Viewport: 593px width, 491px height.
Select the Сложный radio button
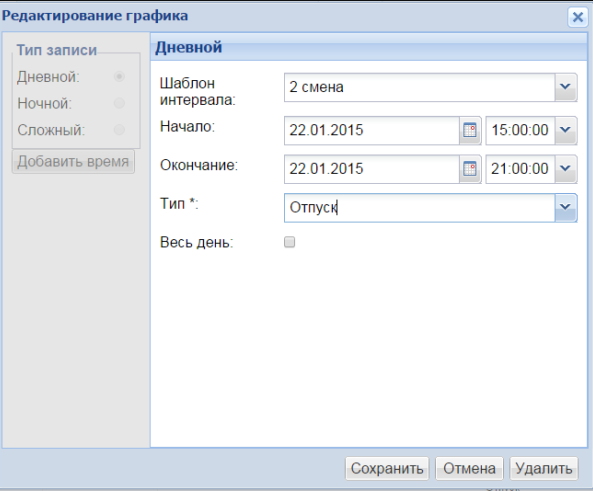tap(120, 130)
